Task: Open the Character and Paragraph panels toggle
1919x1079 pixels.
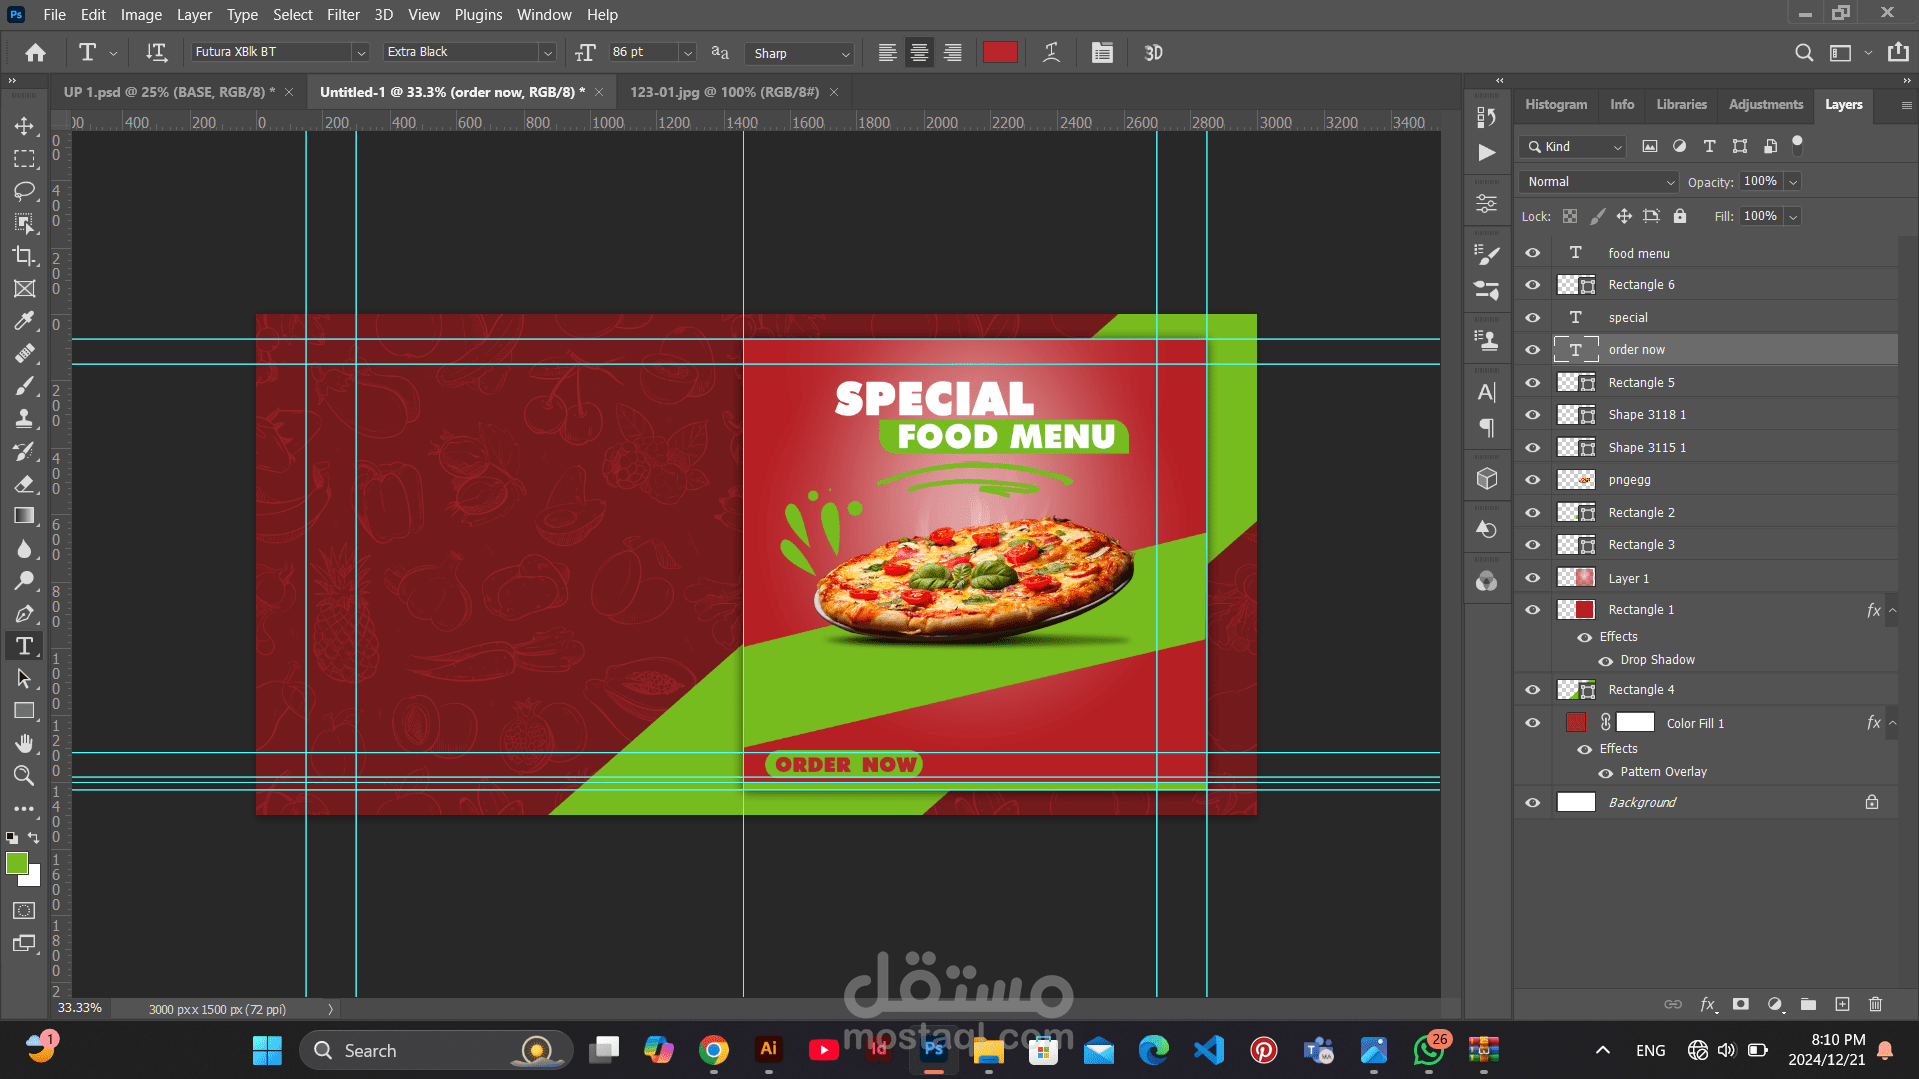Action: coord(1102,53)
